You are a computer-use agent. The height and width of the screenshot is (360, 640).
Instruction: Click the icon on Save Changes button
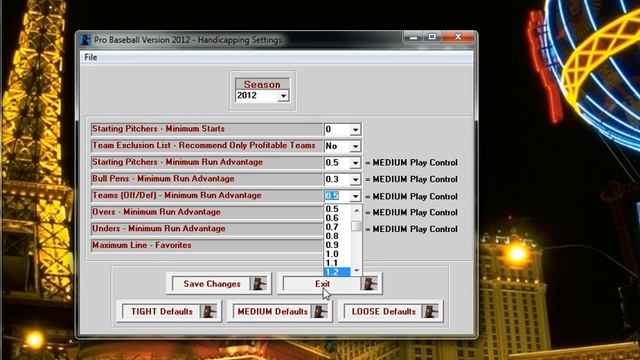pyautogui.click(x=258, y=284)
